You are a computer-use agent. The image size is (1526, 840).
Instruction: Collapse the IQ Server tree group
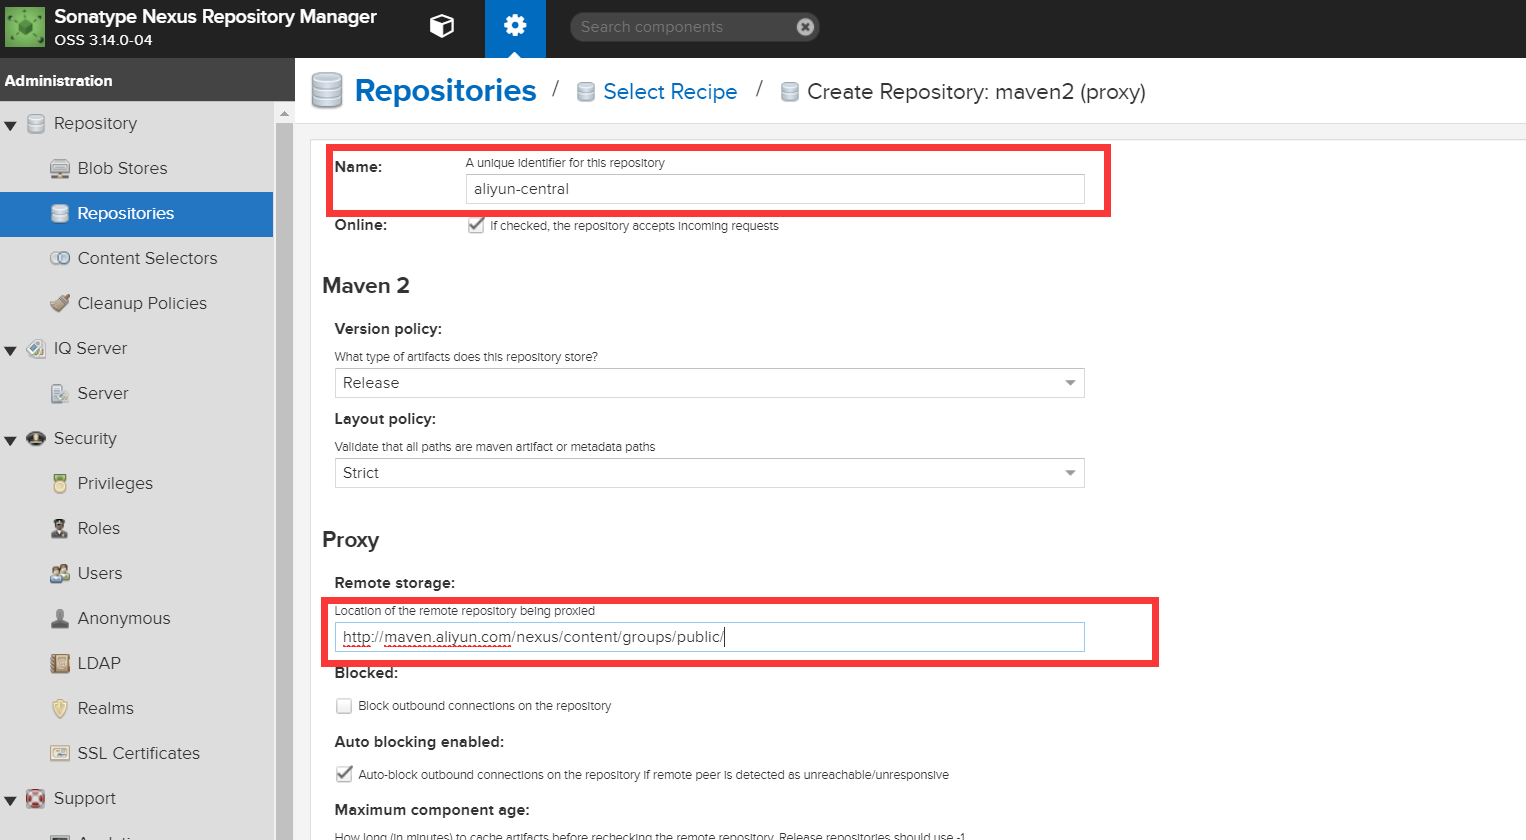coord(11,350)
